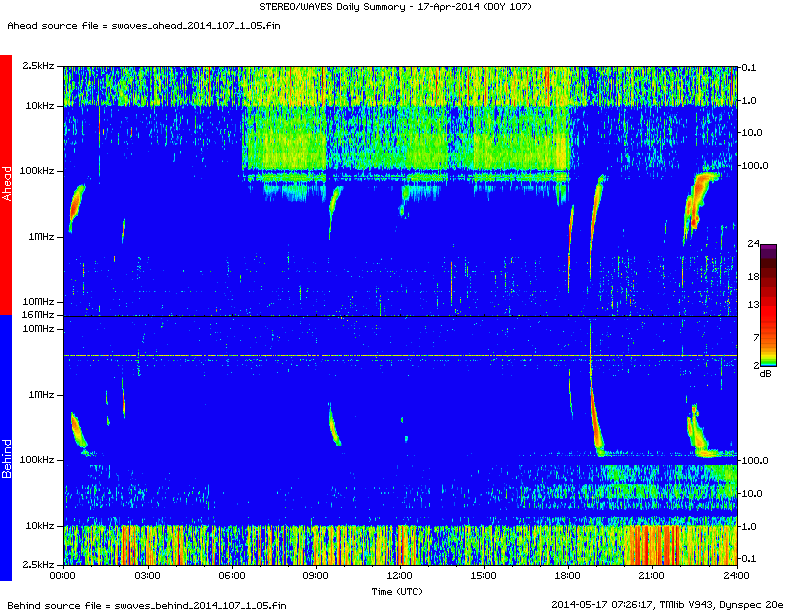Image resolution: width=792 pixels, height=612 pixels.
Task: Click the 10.0 right-axis label of Ahead panel
Action: [x=752, y=133]
